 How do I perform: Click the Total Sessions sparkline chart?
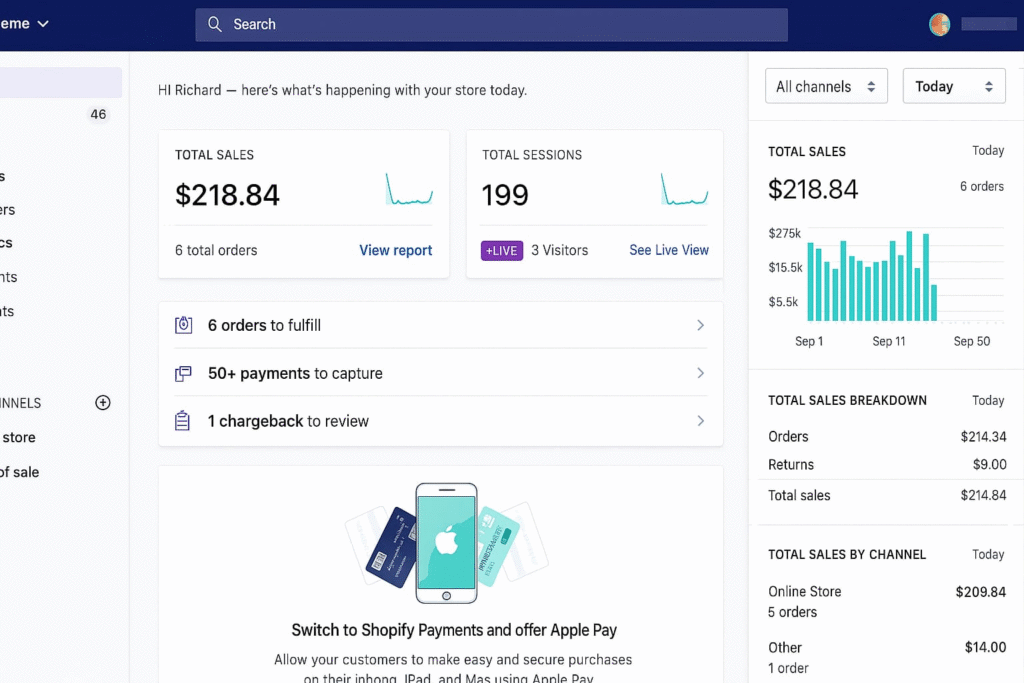click(684, 189)
